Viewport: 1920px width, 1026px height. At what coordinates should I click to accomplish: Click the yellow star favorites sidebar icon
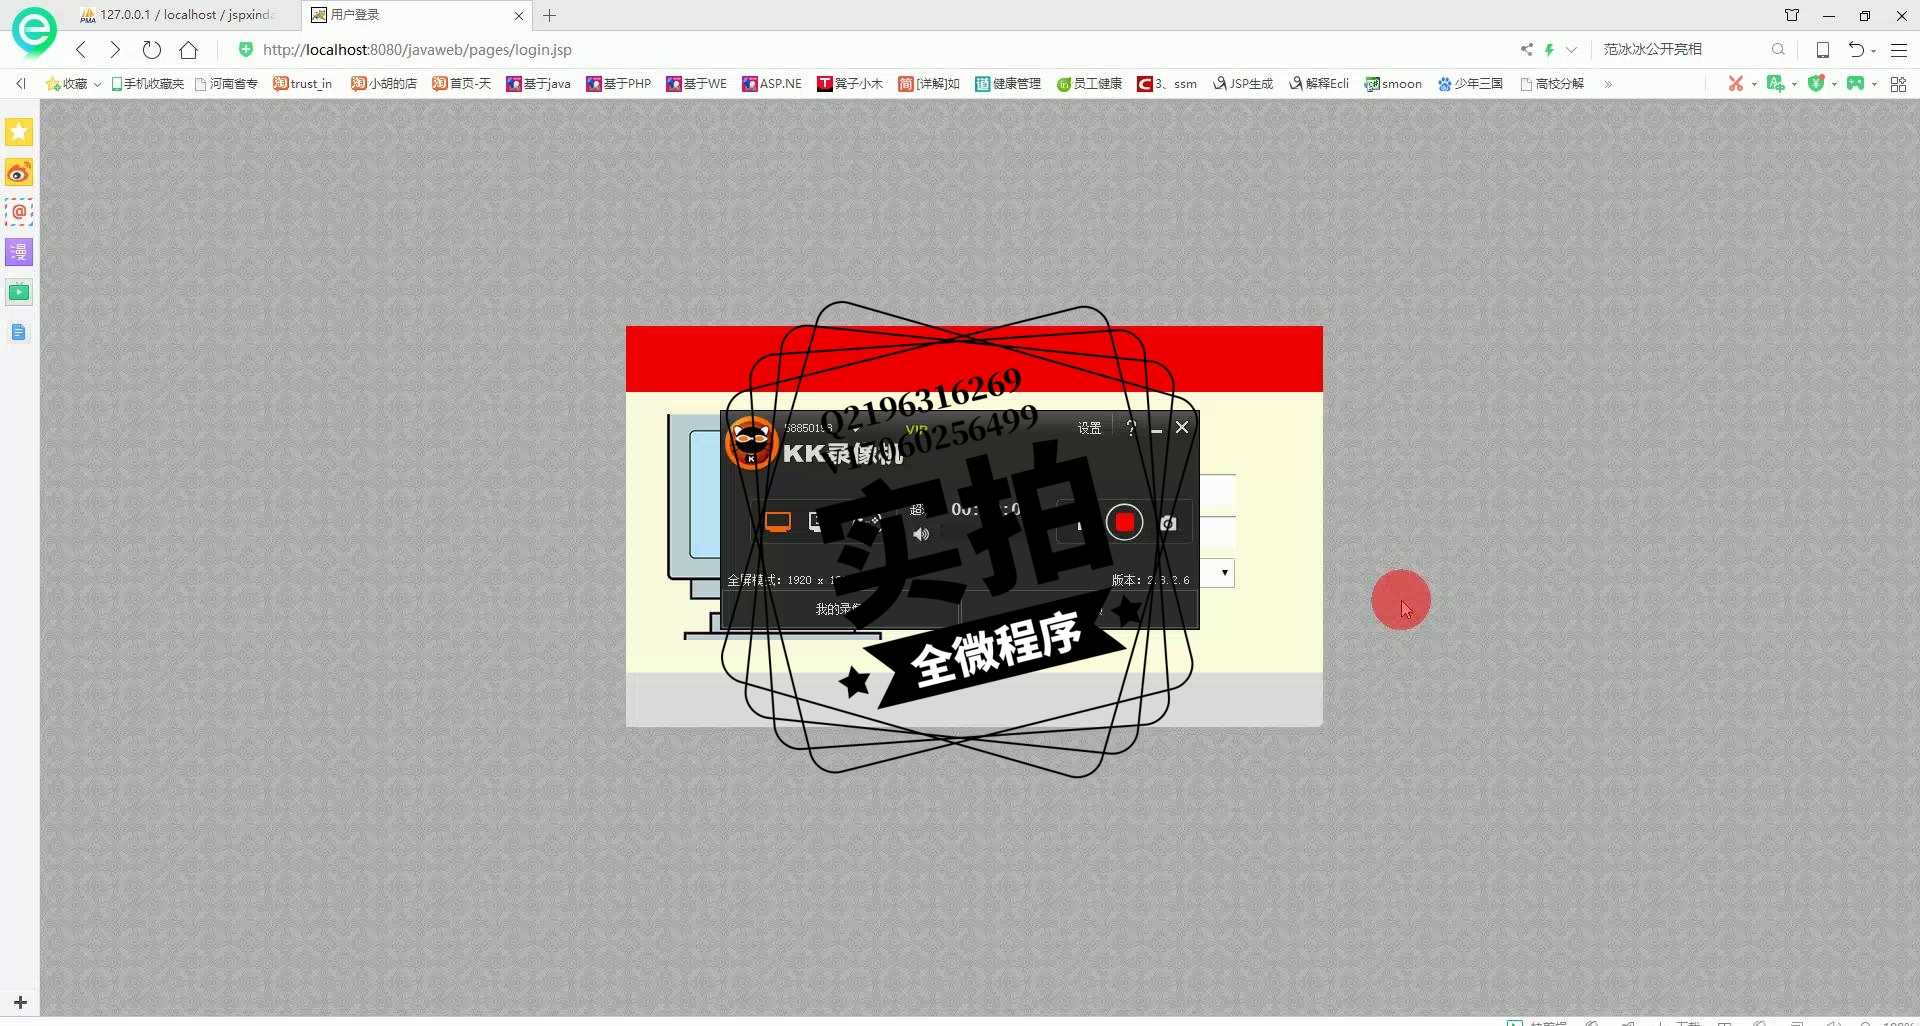point(19,132)
